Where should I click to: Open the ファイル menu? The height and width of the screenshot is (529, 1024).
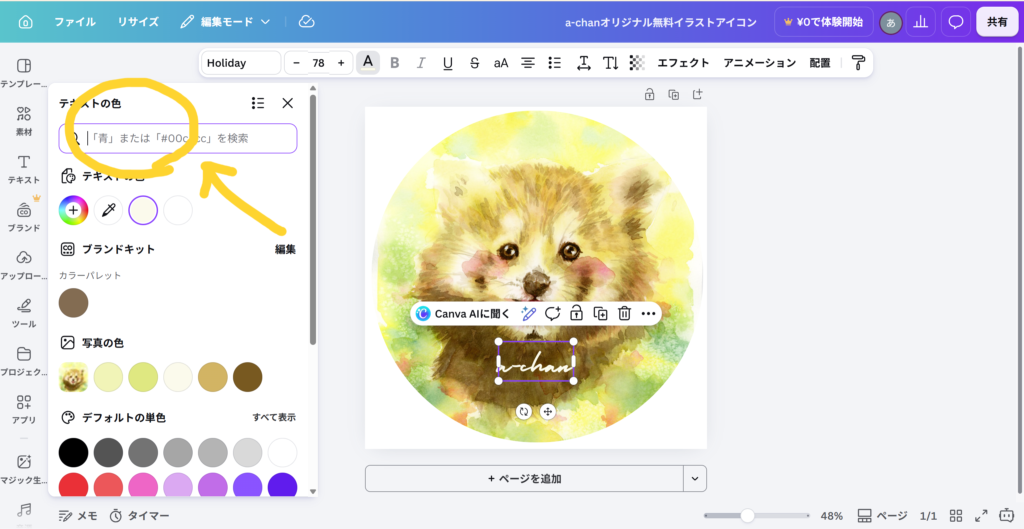click(74, 22)
